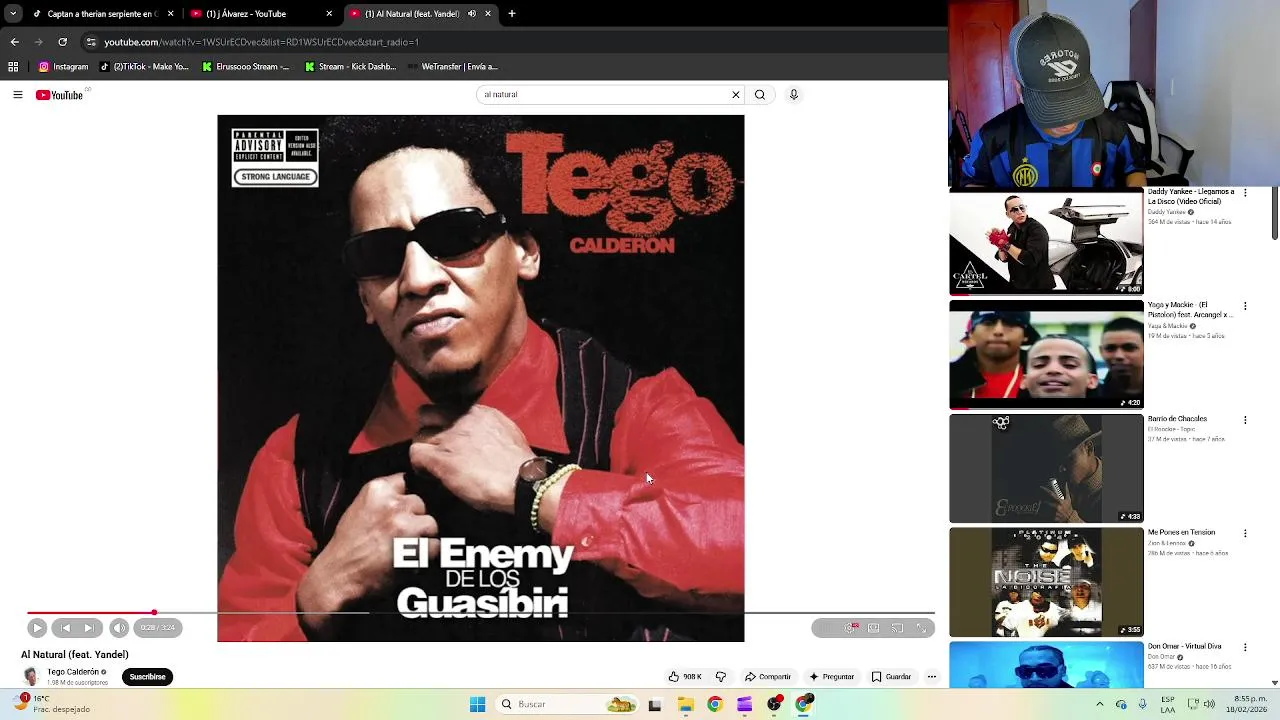Clear the search box with the X
1280x720 pixels.
[x=736, y=95]
